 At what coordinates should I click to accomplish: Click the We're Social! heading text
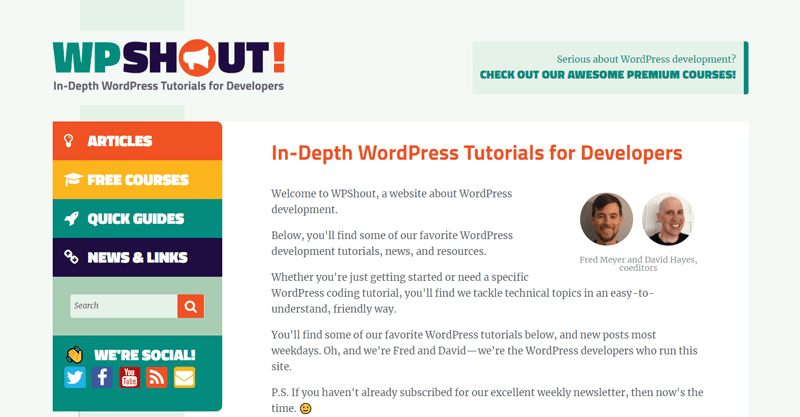pos(145,355)
